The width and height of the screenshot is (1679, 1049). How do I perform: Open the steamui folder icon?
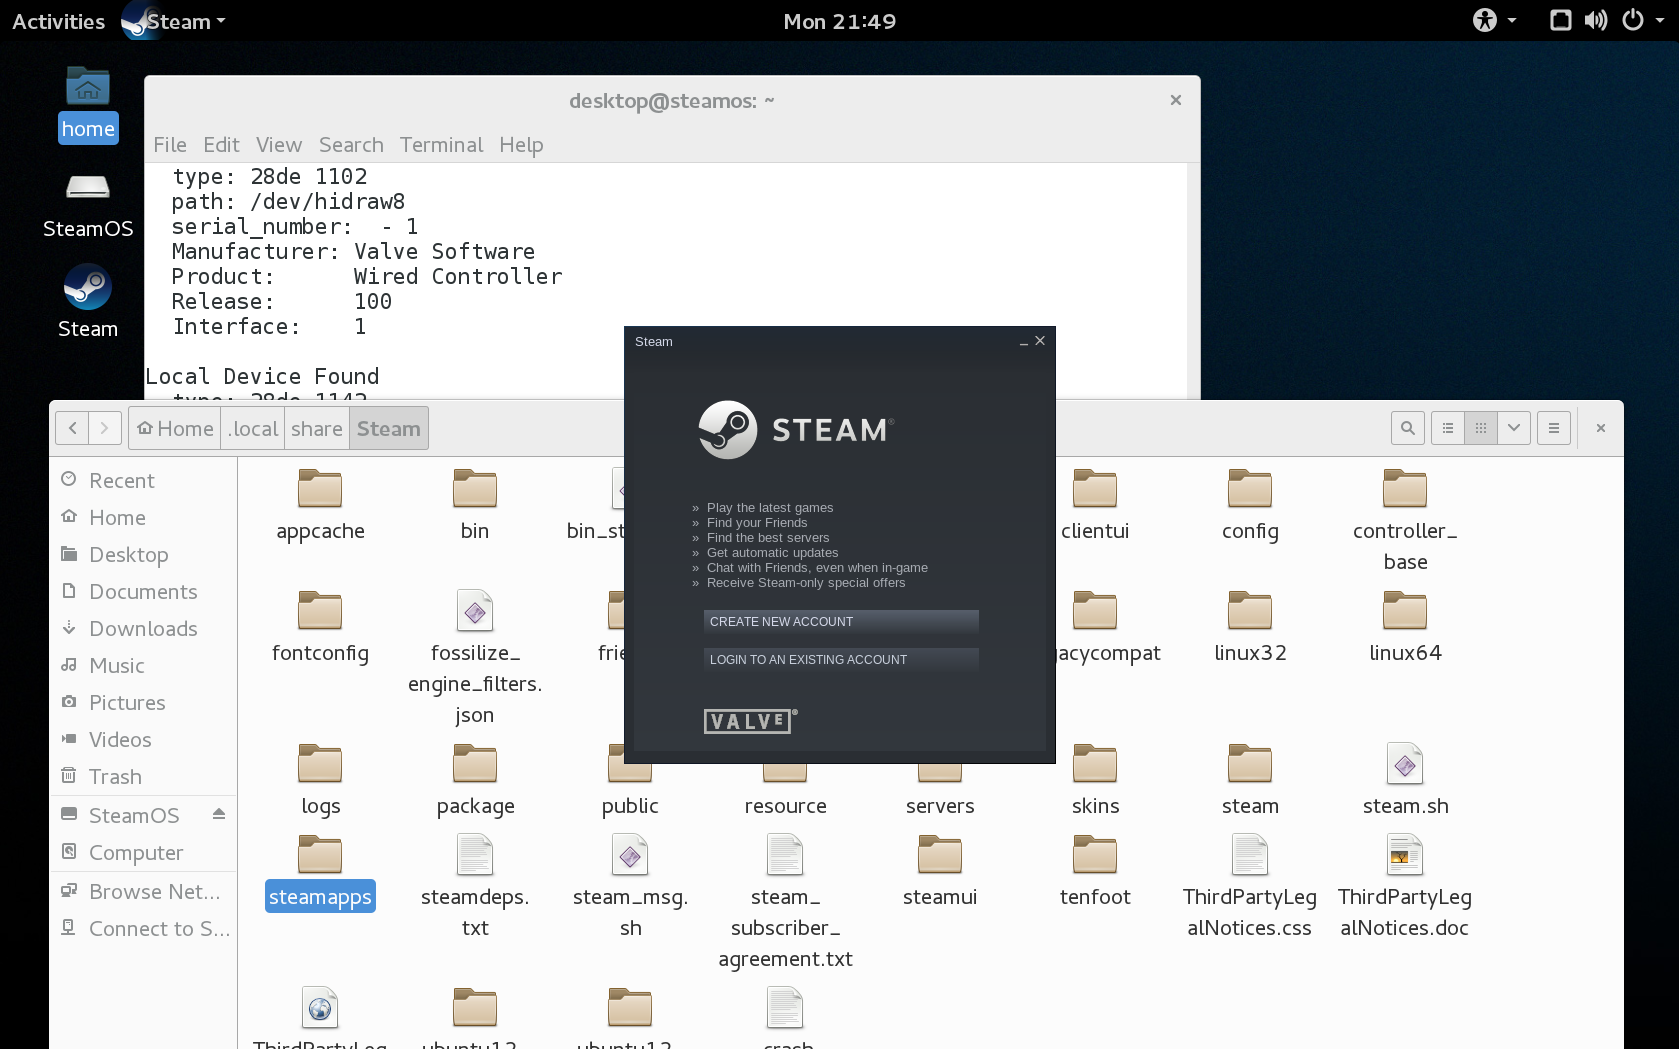point(940,855)
